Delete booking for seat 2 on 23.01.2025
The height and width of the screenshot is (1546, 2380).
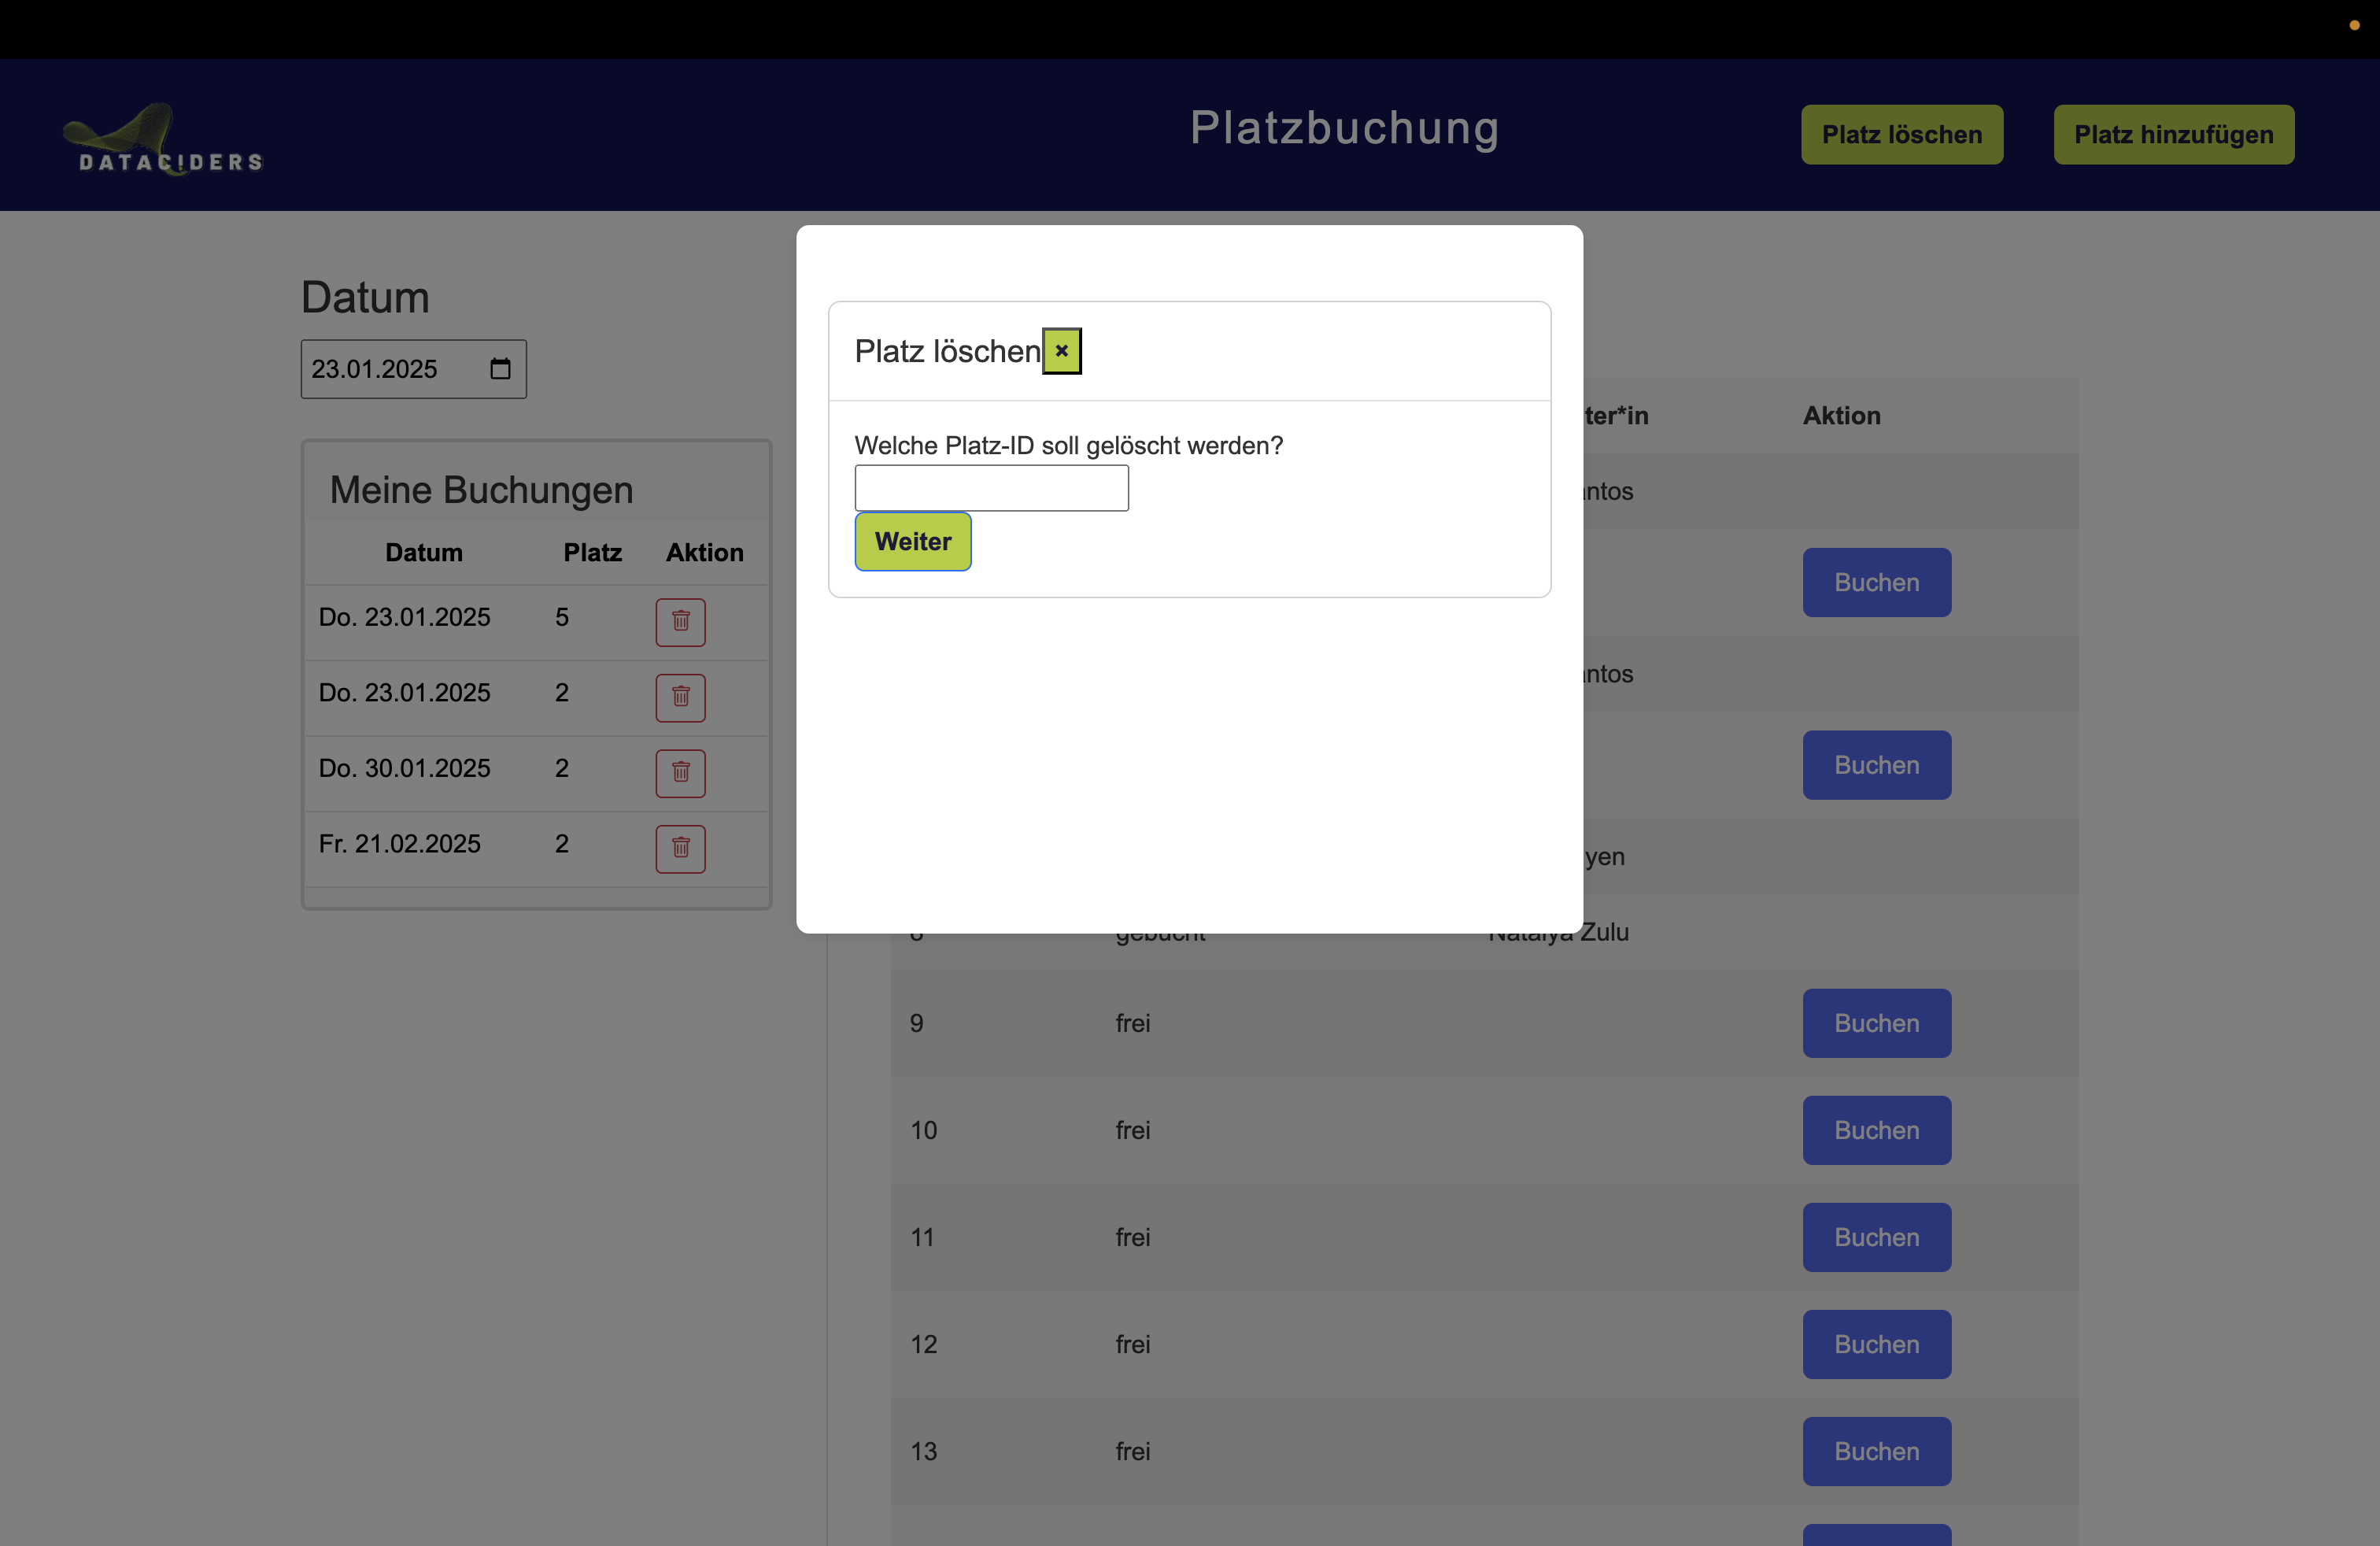click(680, 698)
